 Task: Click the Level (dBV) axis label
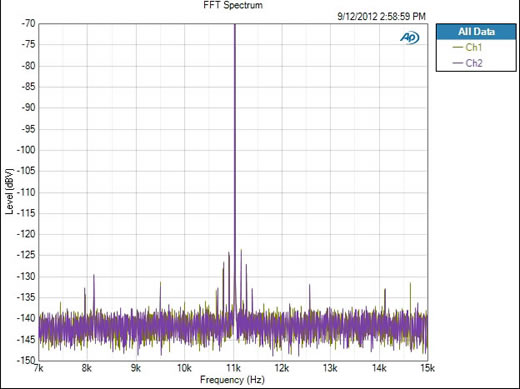click(x=9, y=191)
